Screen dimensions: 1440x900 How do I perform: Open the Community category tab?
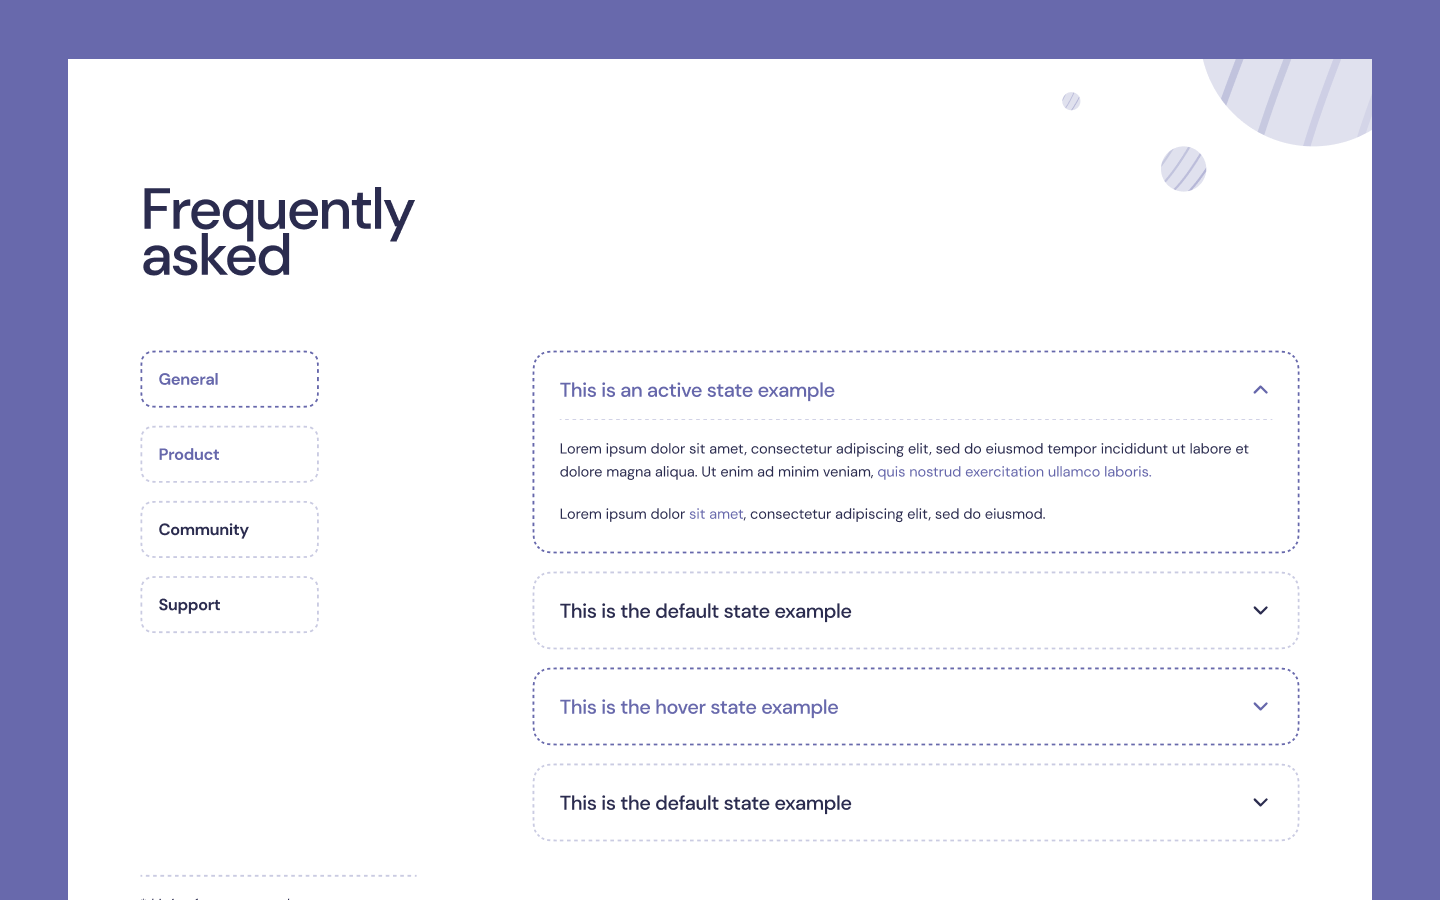tap(229, 530)
